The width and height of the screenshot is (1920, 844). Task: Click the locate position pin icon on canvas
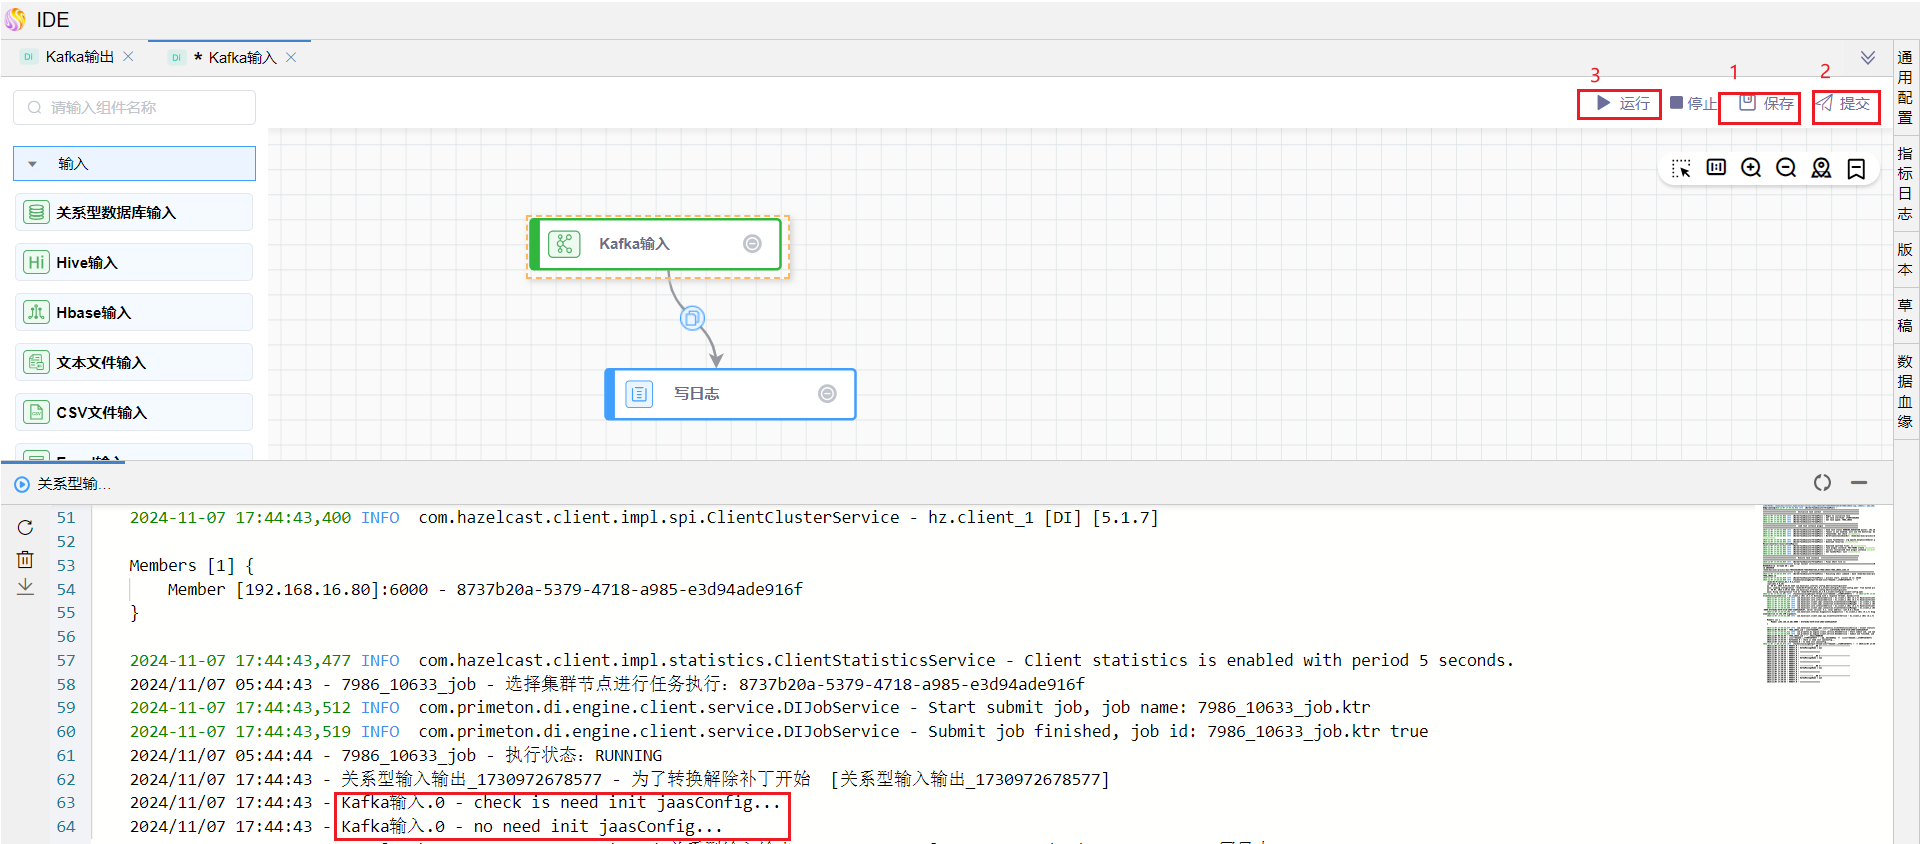[1821, 168]
